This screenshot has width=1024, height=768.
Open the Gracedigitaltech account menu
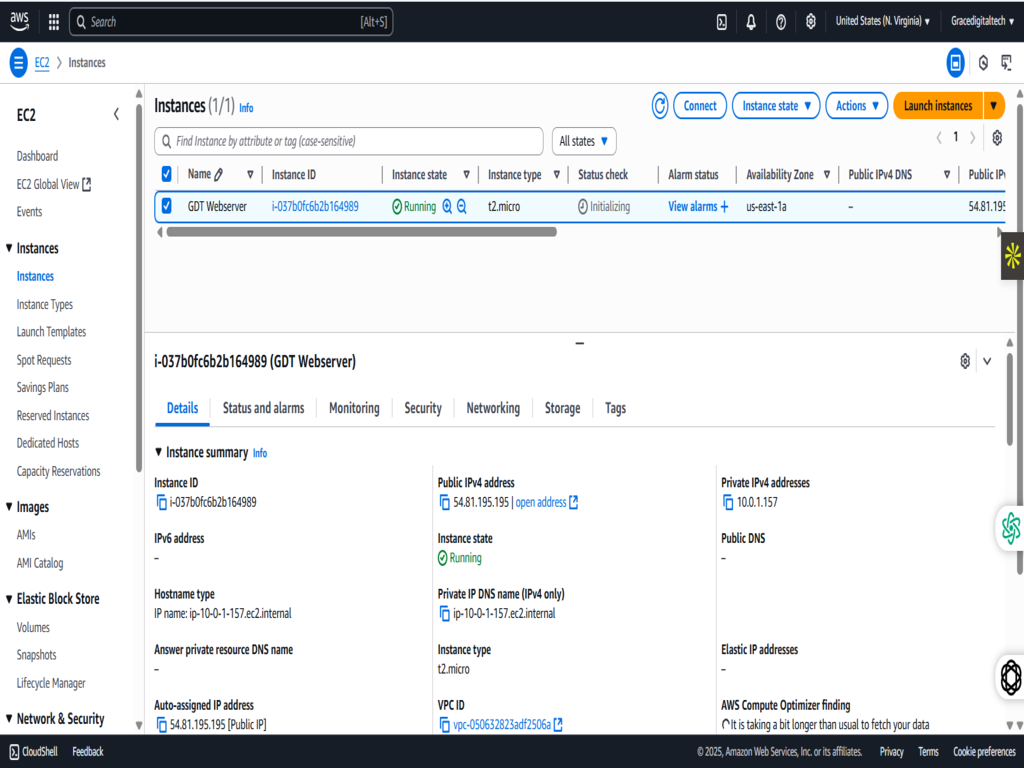[x=982, y=22]
